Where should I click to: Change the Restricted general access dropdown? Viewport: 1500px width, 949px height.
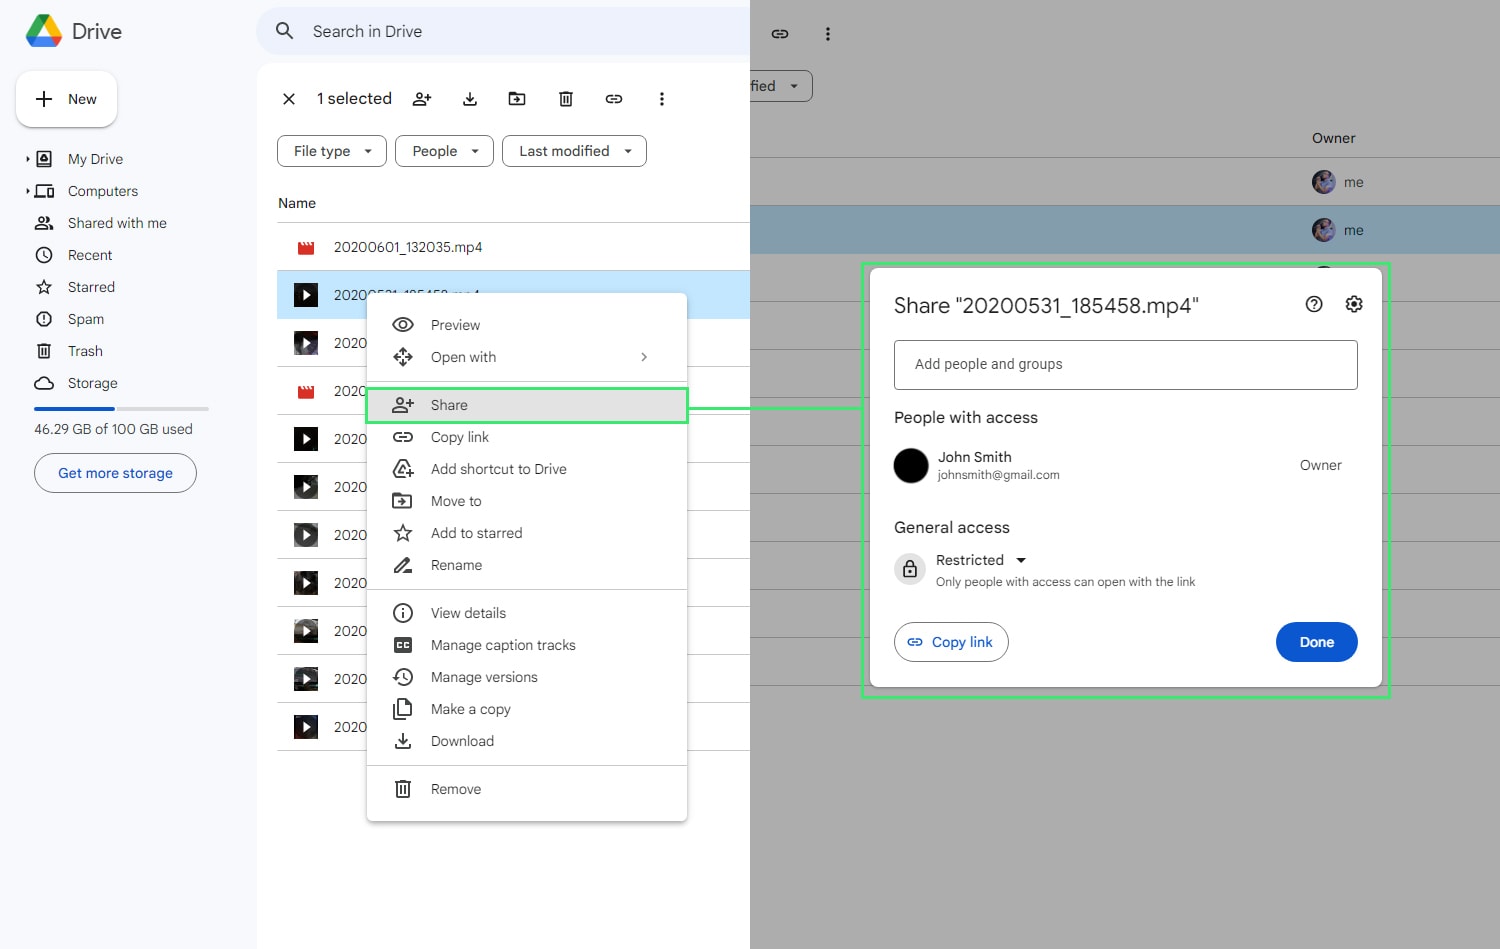pyautogui.click(x=981, y=560)
